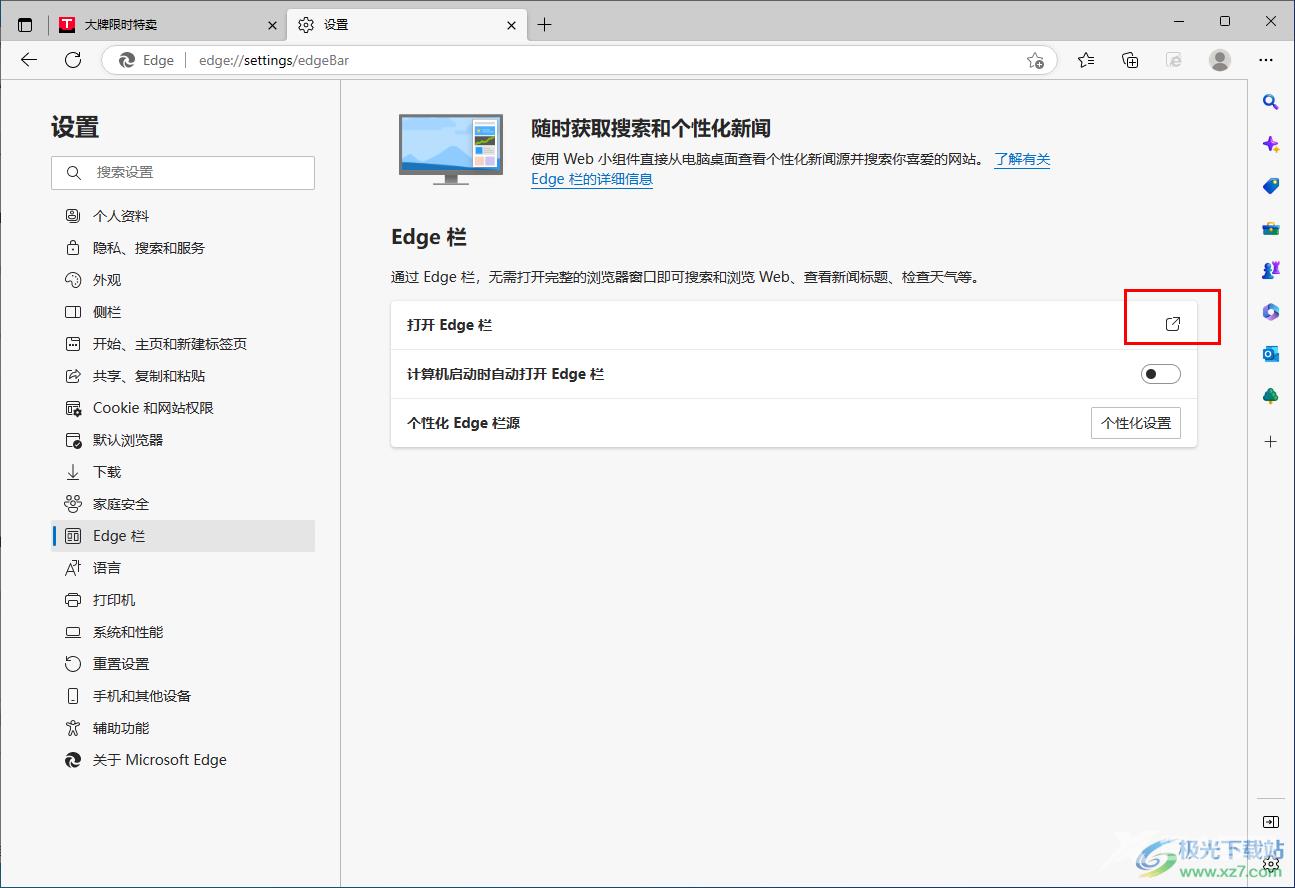Open 系统和性能 settings
1295x888 pixels.
(183, 632)
